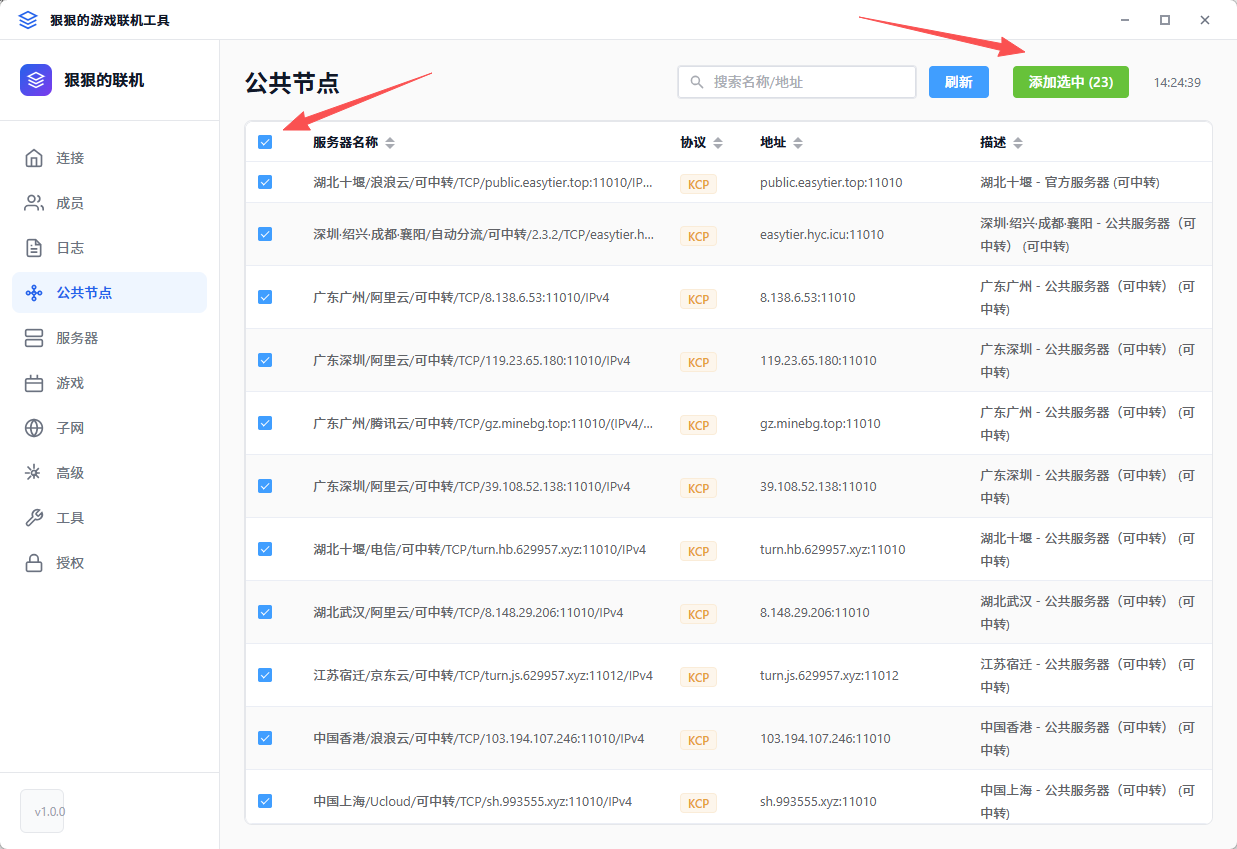This screenshot has height=849, width=1237.
Task: Sort by the 地址 column arrows
Action: pyautogui.click(x=798, y=143)
